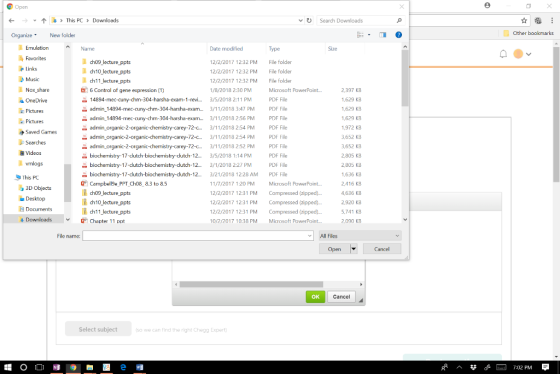Screen dimensions: 560x374
Task: Go up one folder level with up arrow
Action: point(44,21)
